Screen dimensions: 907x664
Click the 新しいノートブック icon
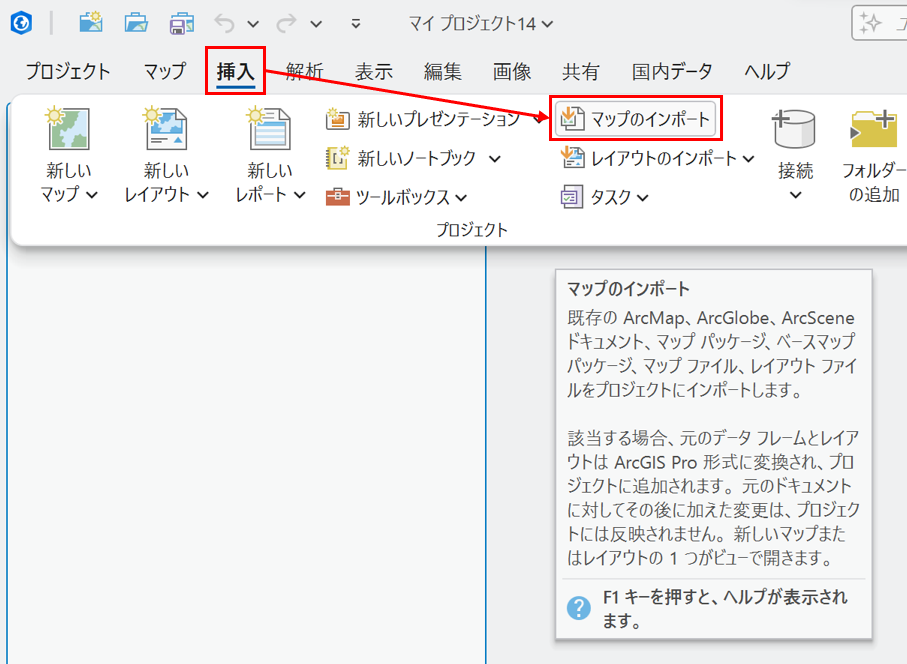click(x=337, y=158)
